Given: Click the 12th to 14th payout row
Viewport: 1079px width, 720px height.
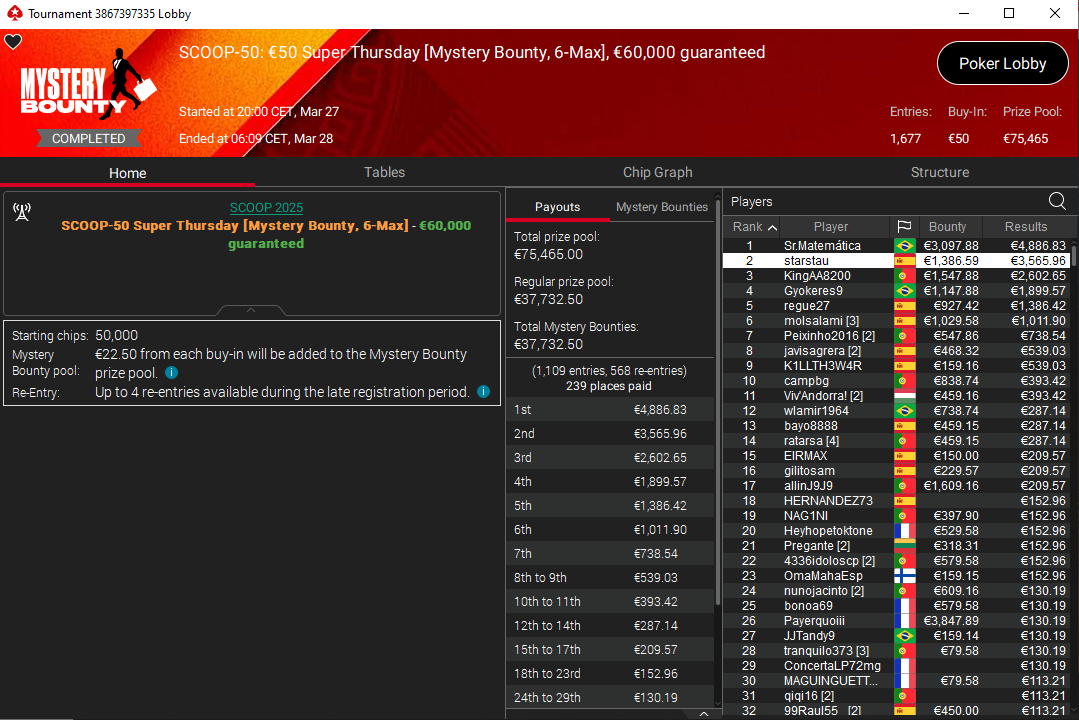Looking at the screenshot, I should pos(610,626).
